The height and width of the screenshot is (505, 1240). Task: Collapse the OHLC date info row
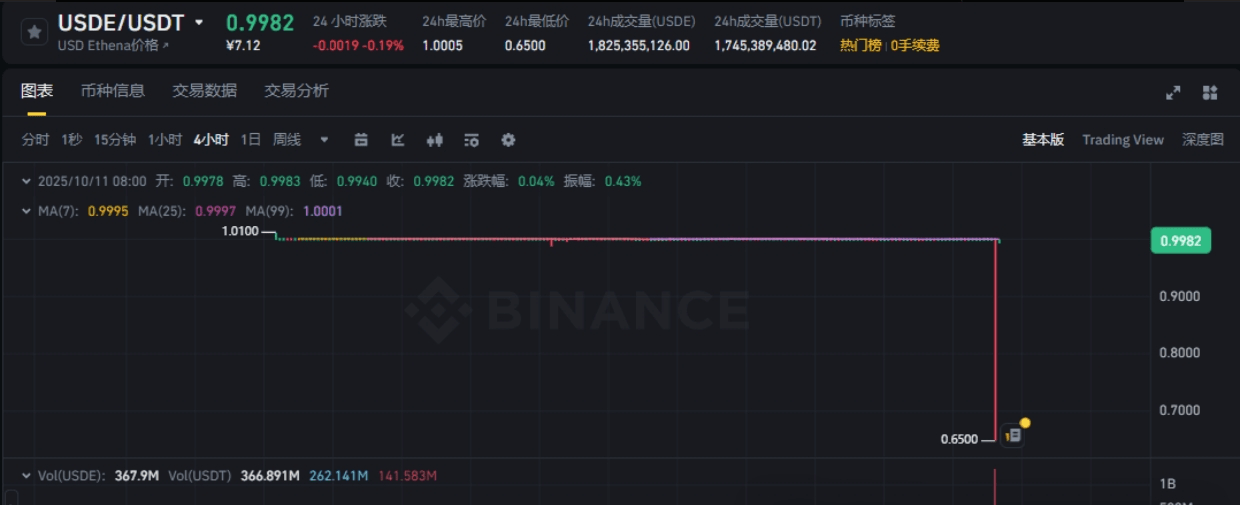[26, 181]
